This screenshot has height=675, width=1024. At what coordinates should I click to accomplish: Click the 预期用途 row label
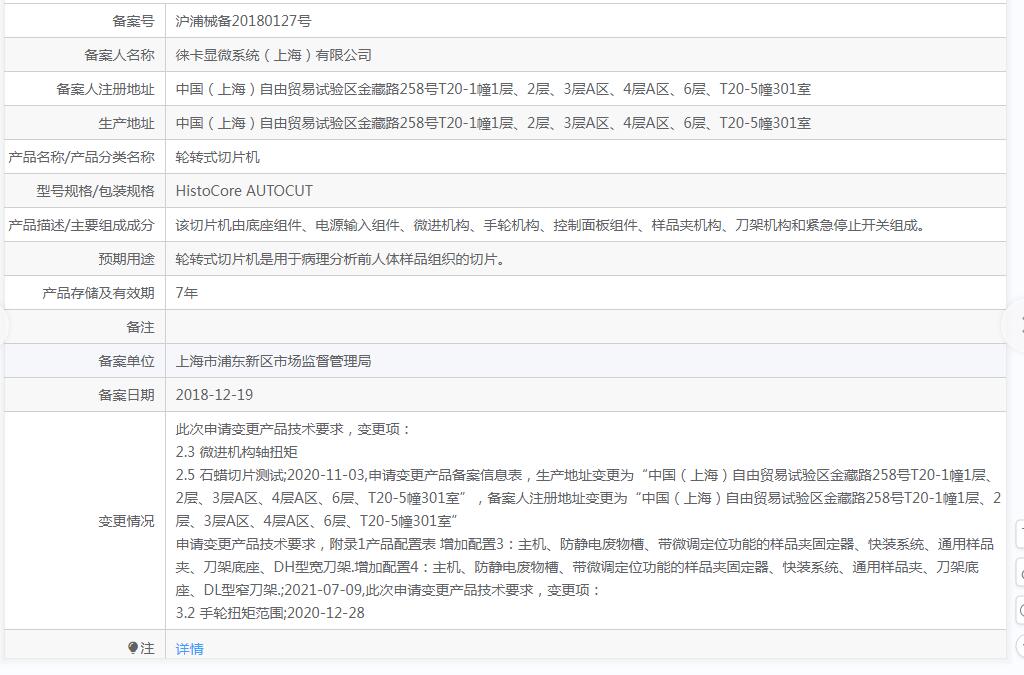click(127, 259)
